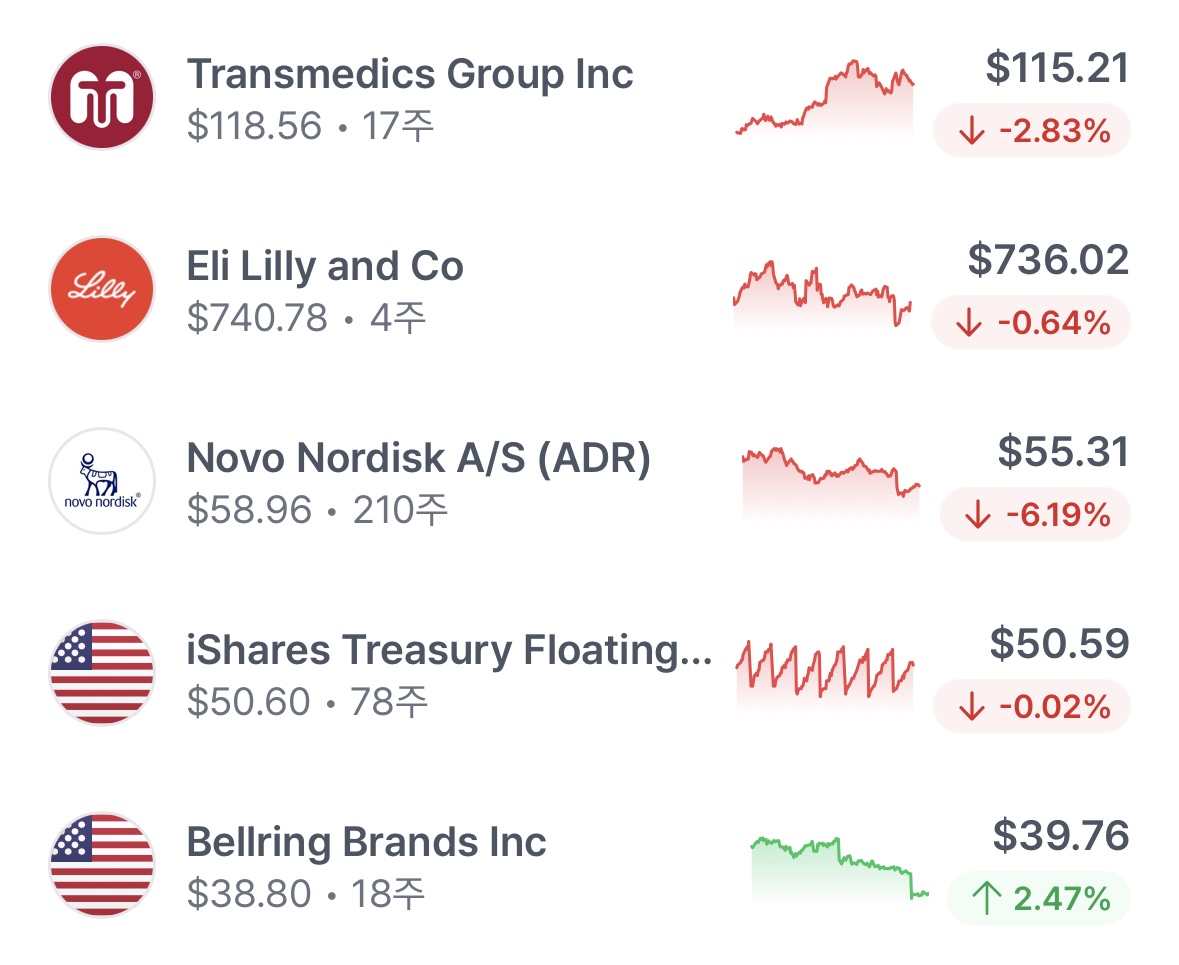Tap the green 2.47% change badge
Image resolution: width=1179 pixels, height=965 pixels.
tap(1038, 899)
